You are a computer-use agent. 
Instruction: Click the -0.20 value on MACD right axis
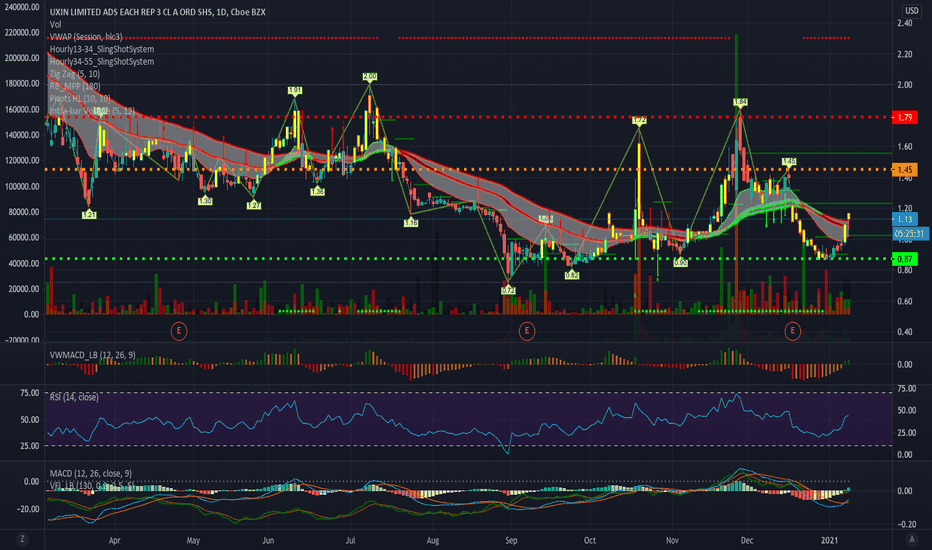[905, 524]
